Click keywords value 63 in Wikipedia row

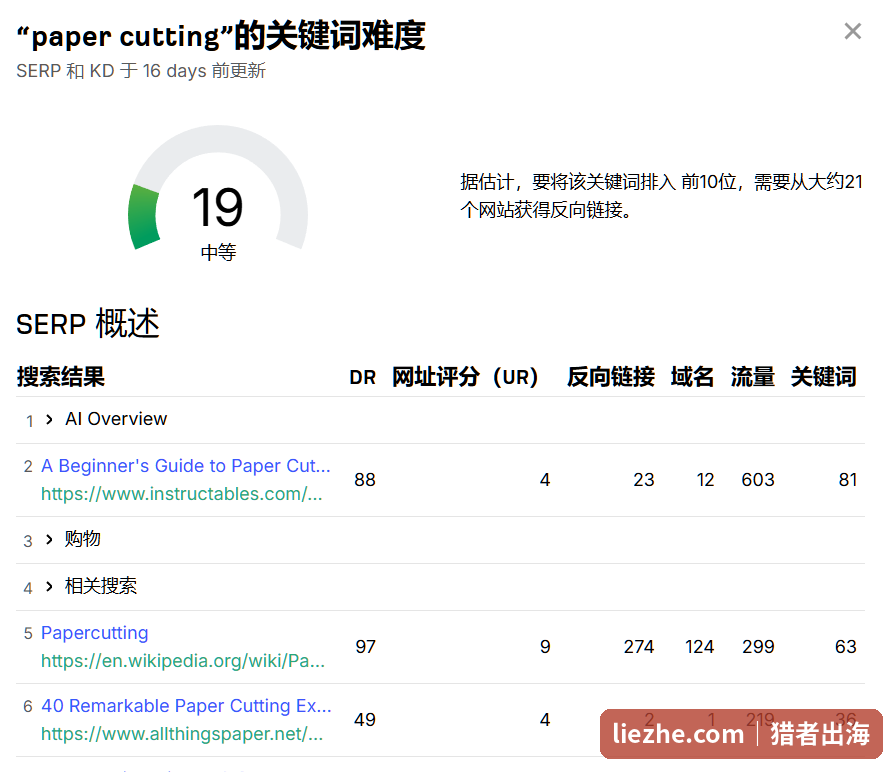coord(846,647)
